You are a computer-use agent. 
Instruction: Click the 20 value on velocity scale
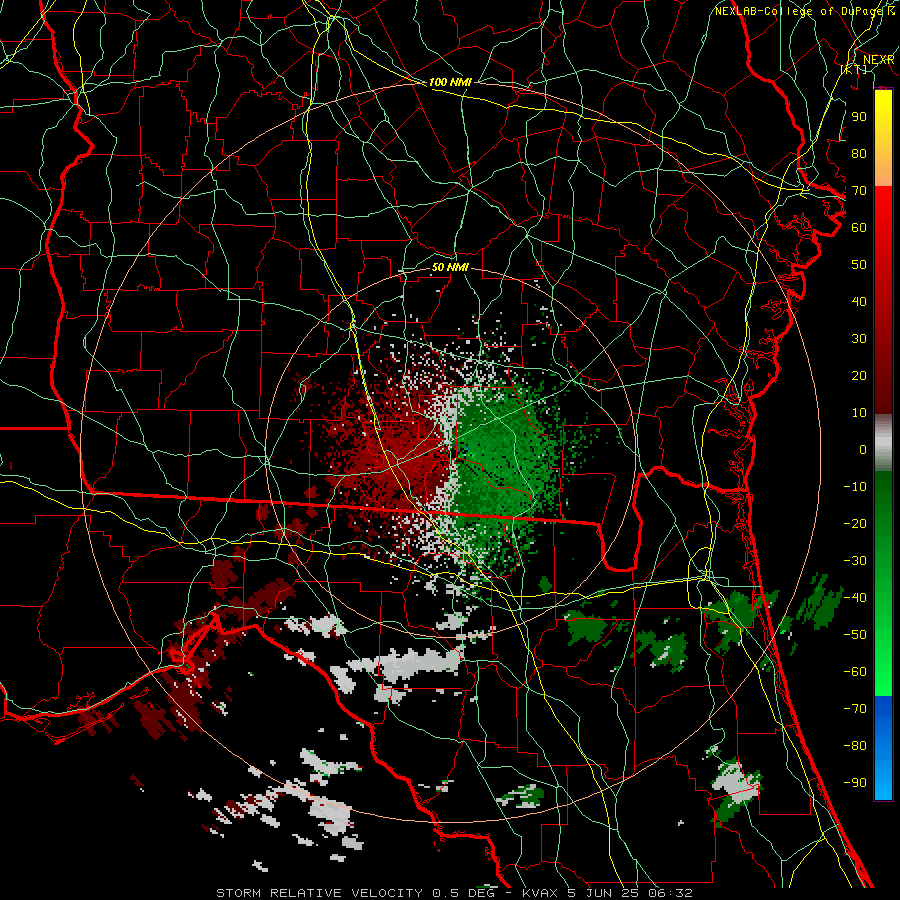[859, 376]
